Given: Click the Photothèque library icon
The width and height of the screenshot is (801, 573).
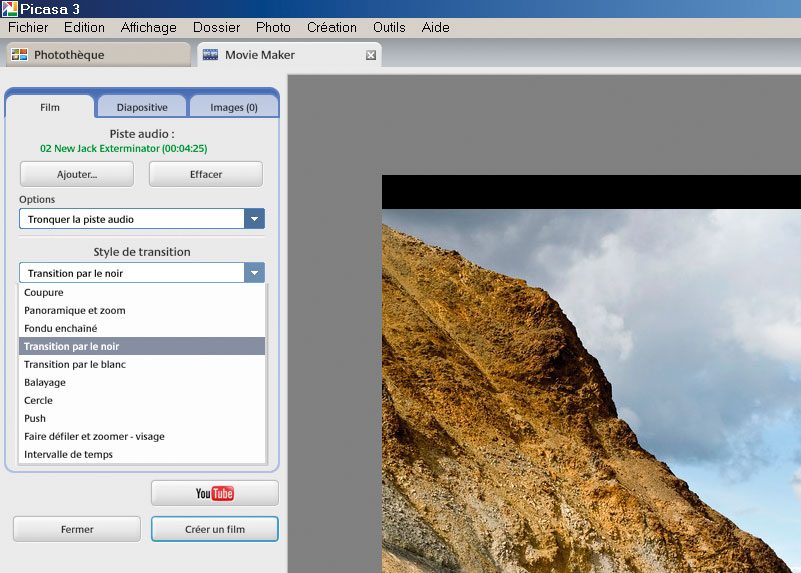Looking at the screenshot, I should 19,55.
